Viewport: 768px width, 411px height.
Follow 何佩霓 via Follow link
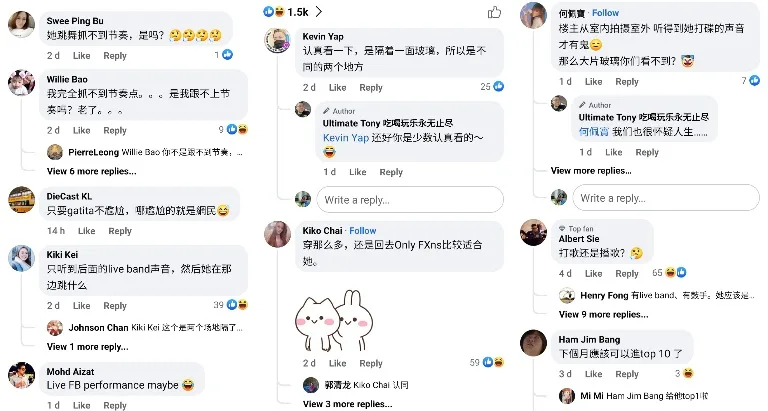point(605,13)
